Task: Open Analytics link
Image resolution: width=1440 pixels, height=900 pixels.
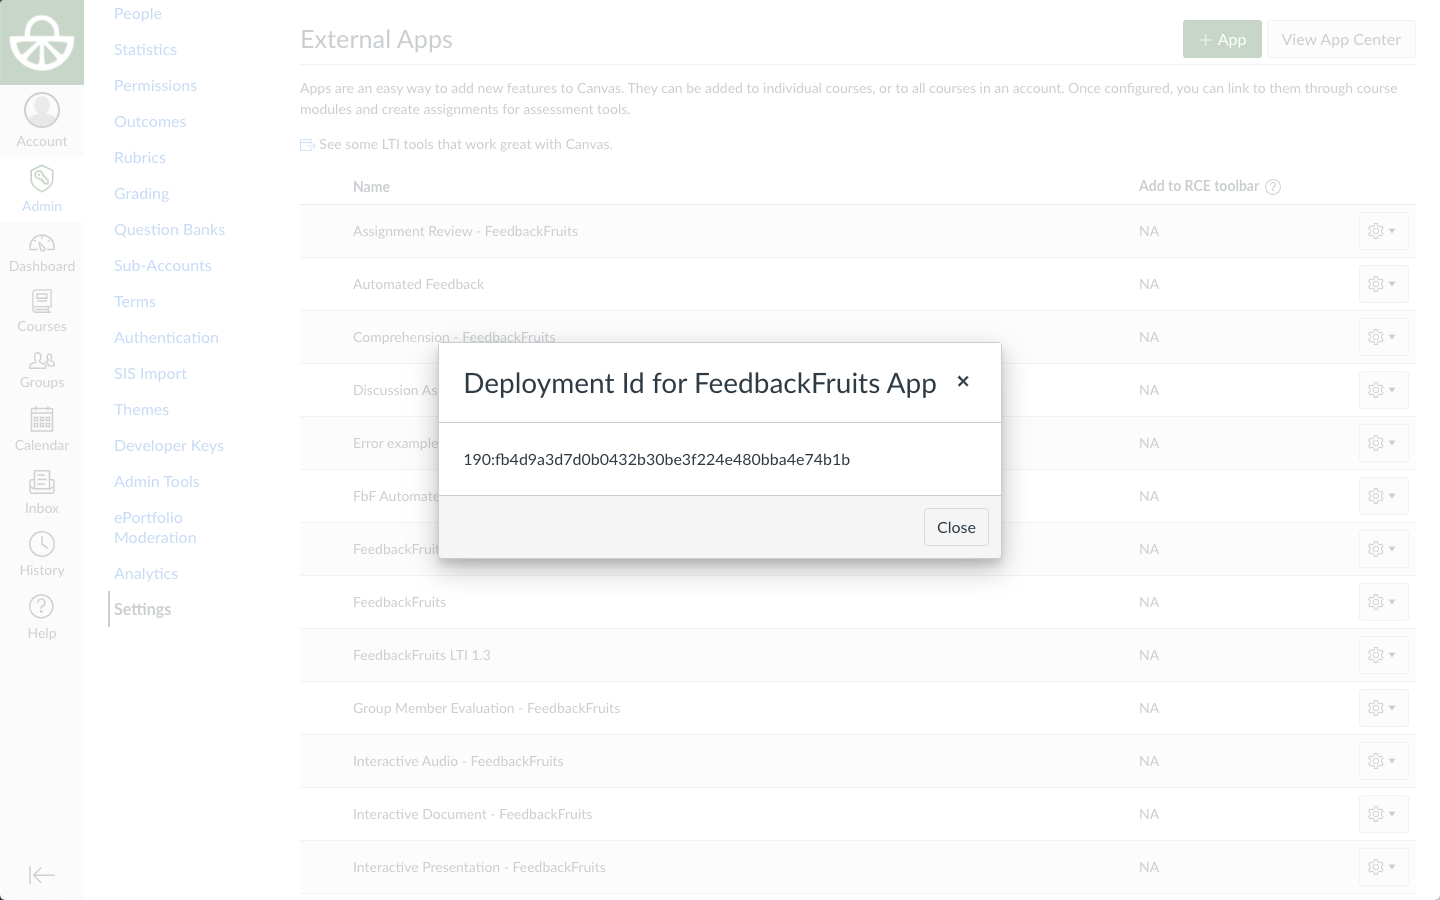Action: pyautogui.click(x=146, y=574)
